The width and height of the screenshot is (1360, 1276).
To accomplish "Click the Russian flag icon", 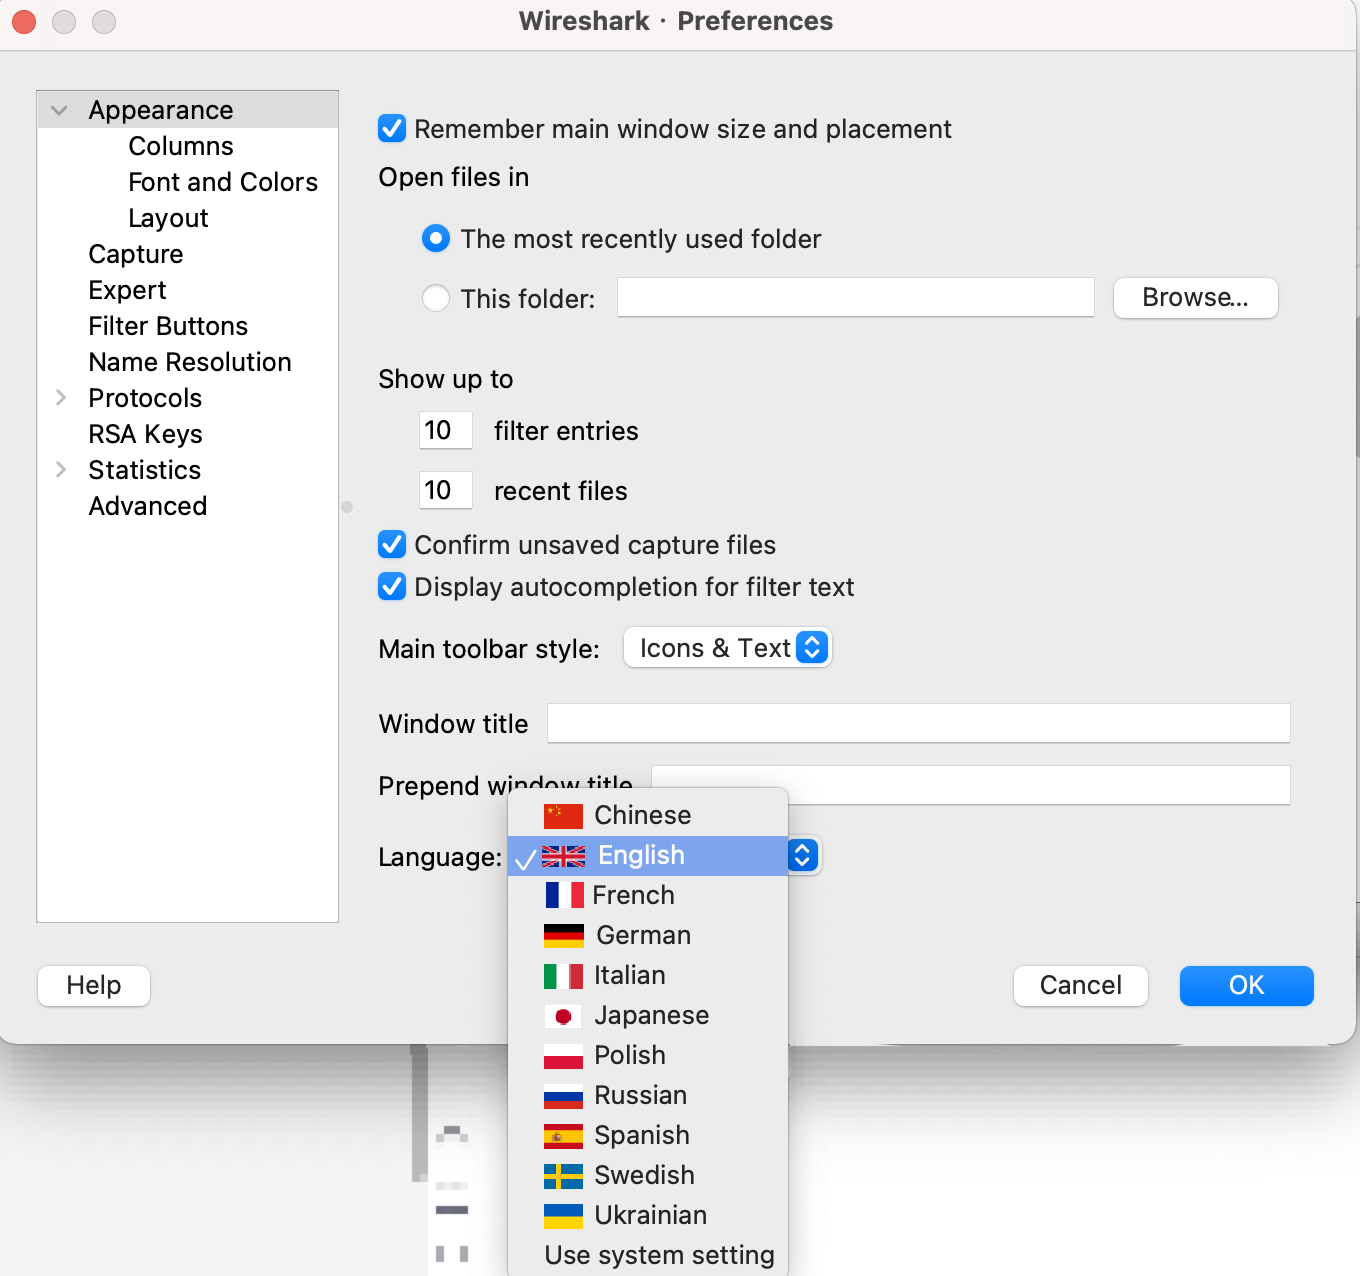I will (x=564, y=1095).
